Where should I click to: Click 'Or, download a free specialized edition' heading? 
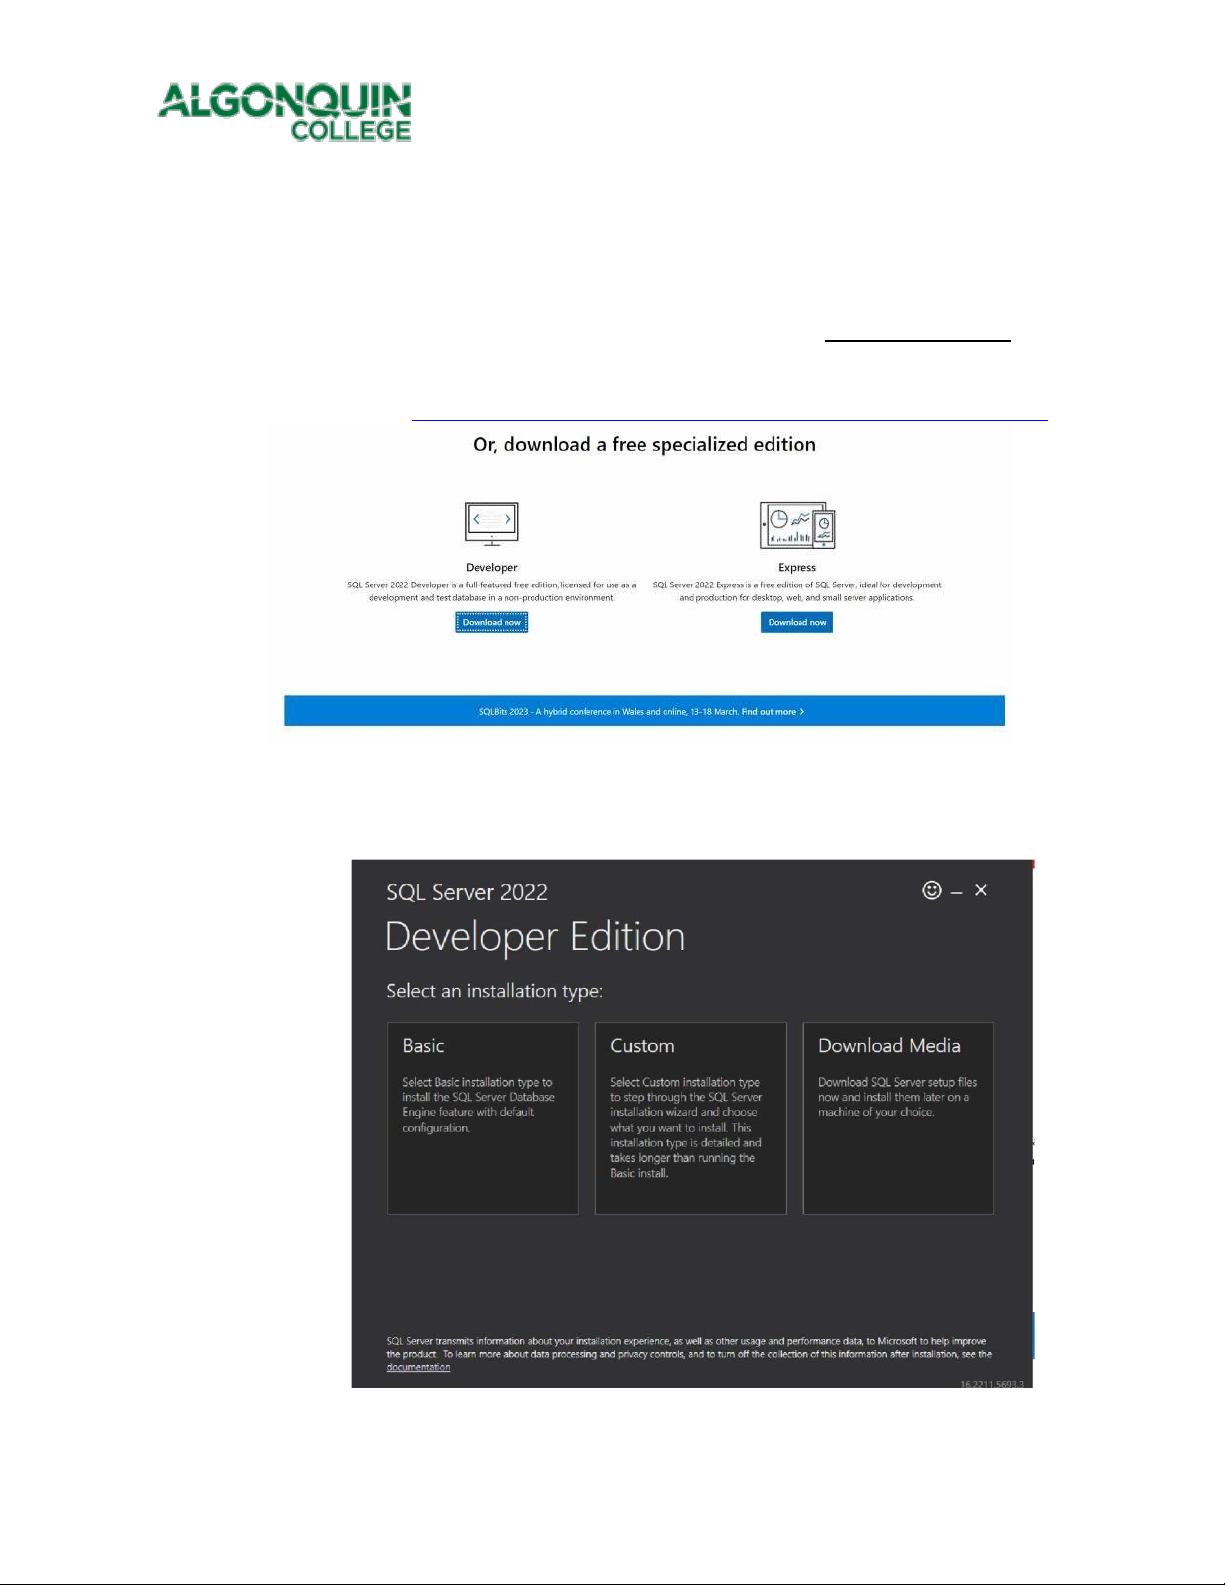tap(644, 445)
